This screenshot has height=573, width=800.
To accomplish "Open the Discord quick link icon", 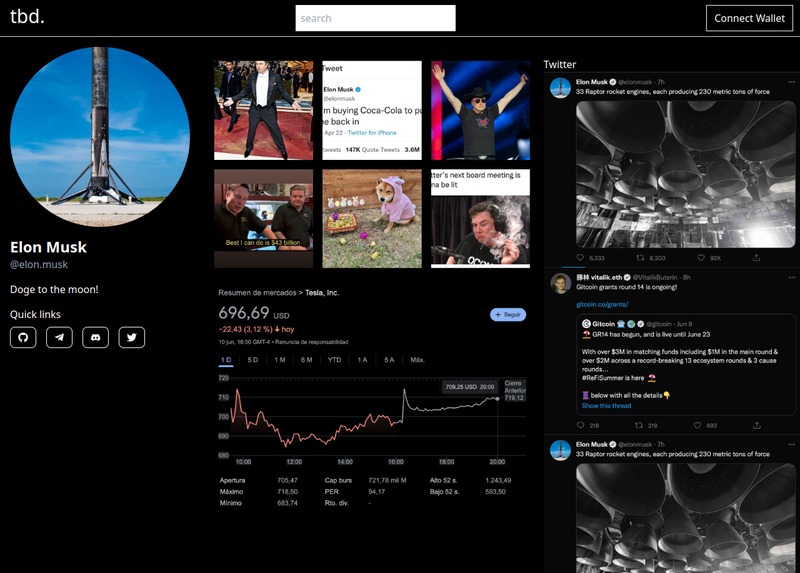I will (95, 337).
